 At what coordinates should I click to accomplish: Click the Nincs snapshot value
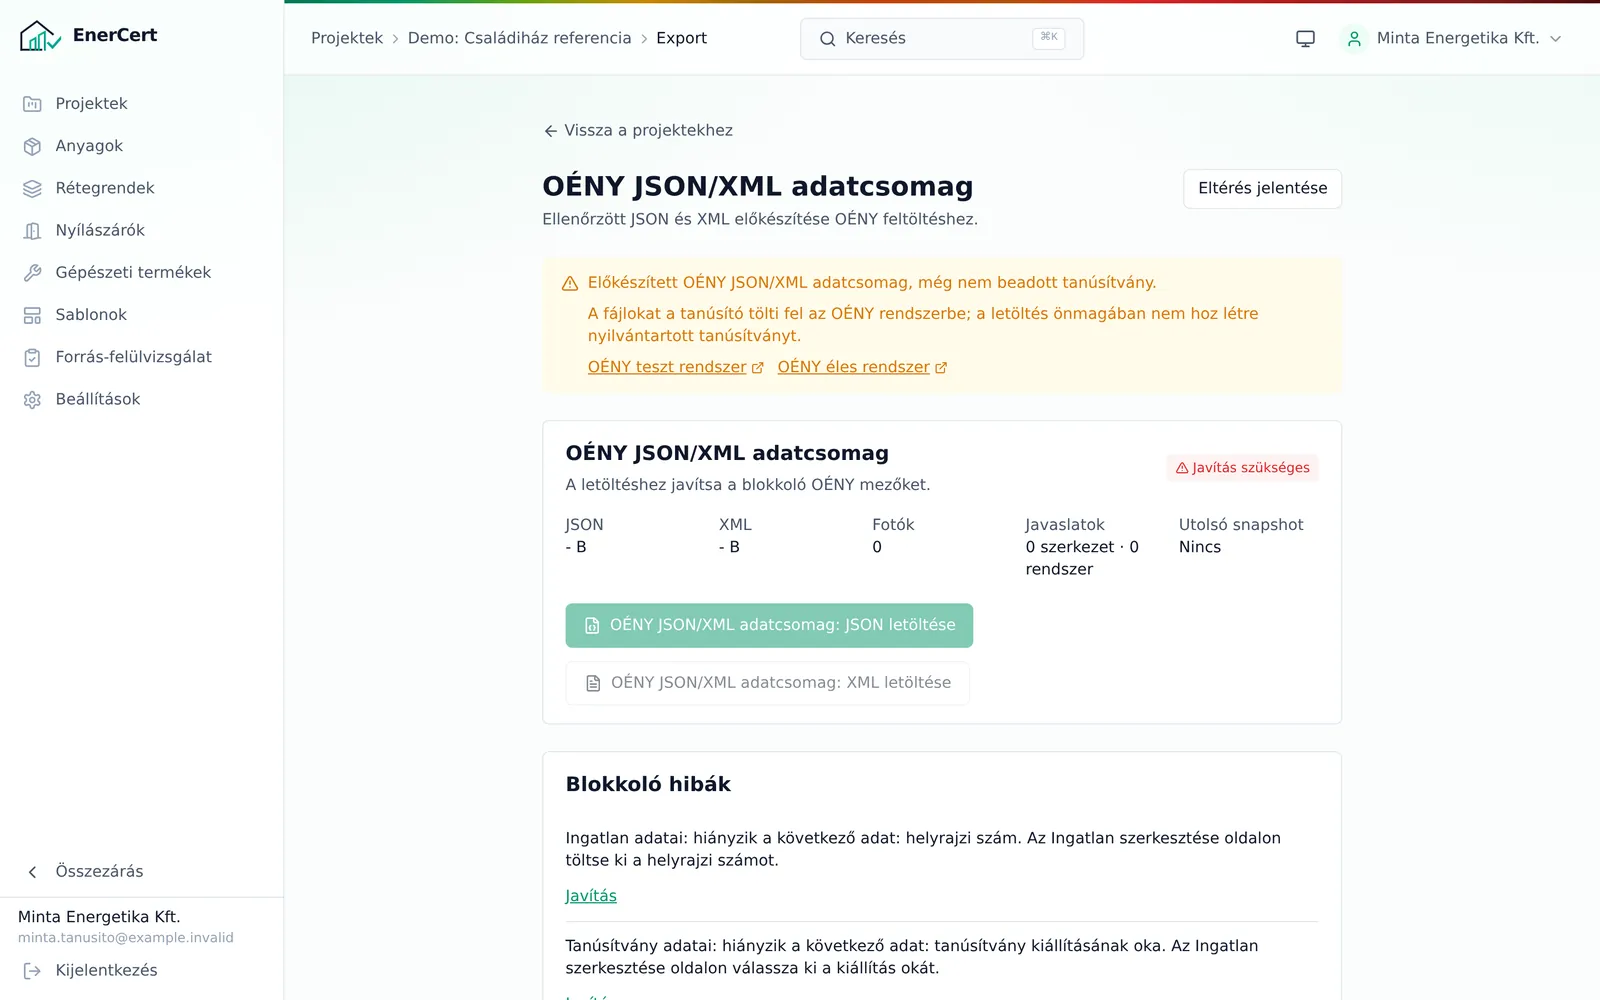tap(1200, 547)
